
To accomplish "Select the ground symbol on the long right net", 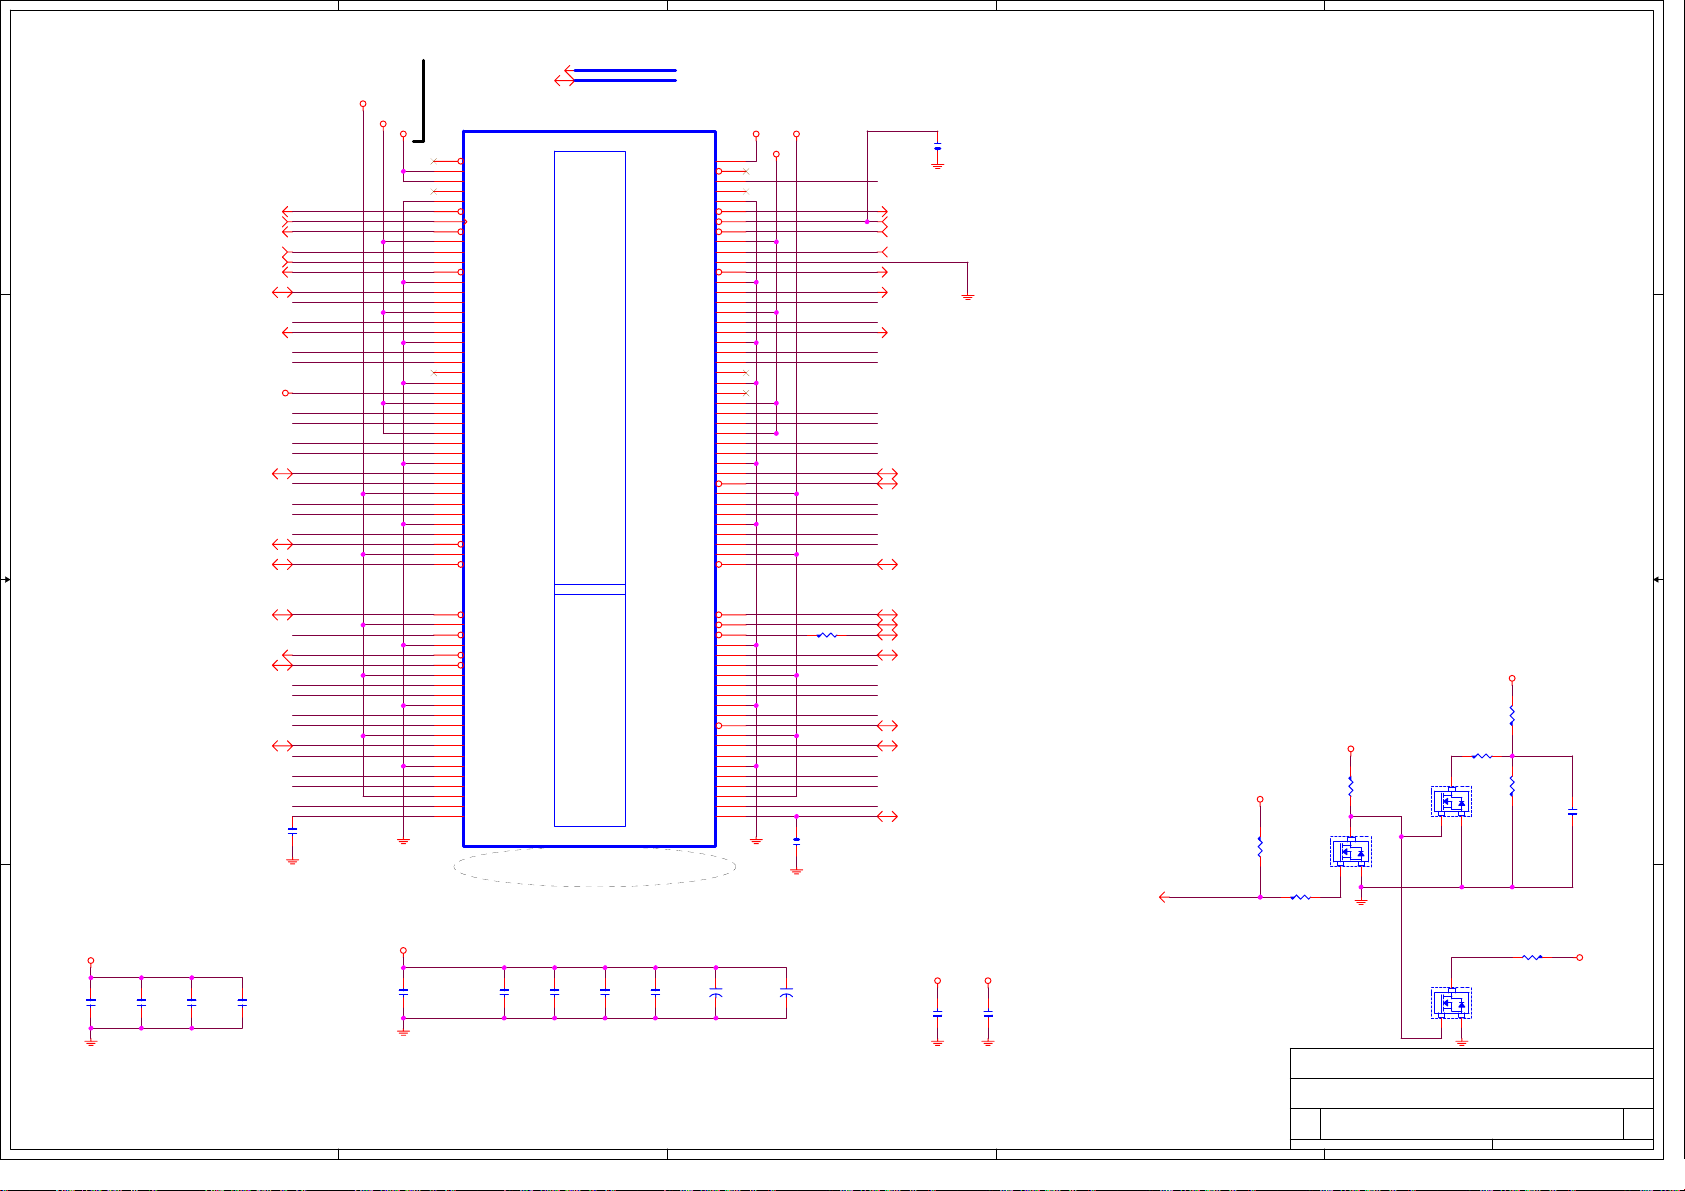I will pos(967,296).
